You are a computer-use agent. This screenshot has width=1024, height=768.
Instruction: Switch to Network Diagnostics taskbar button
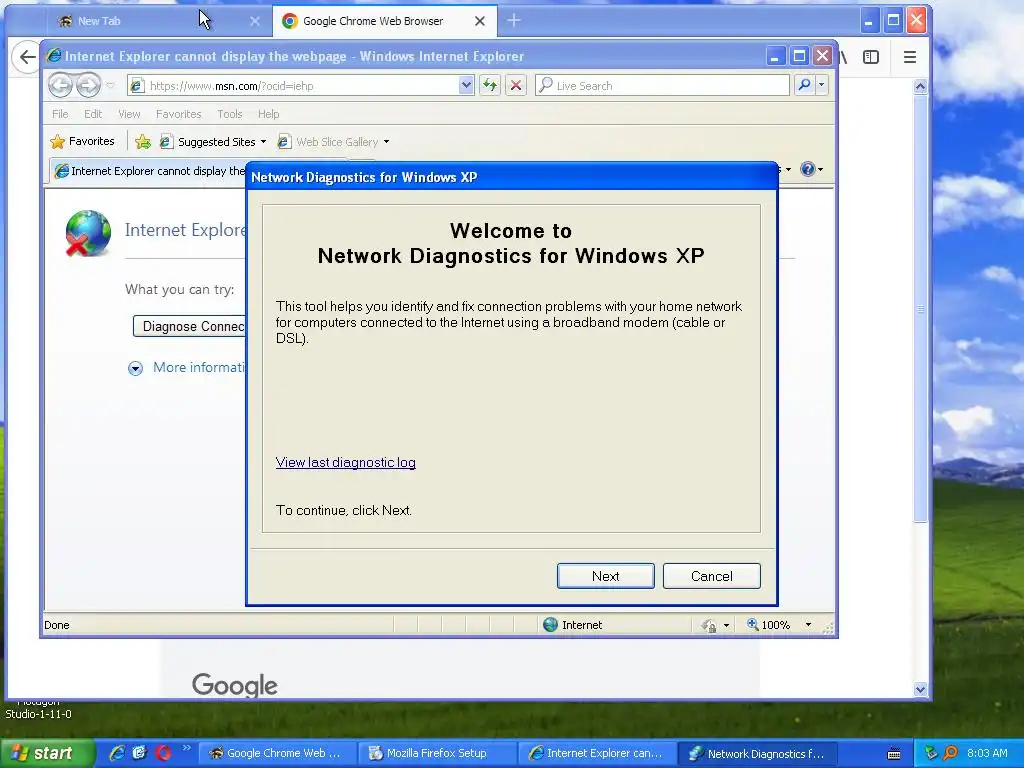[758, 754]
